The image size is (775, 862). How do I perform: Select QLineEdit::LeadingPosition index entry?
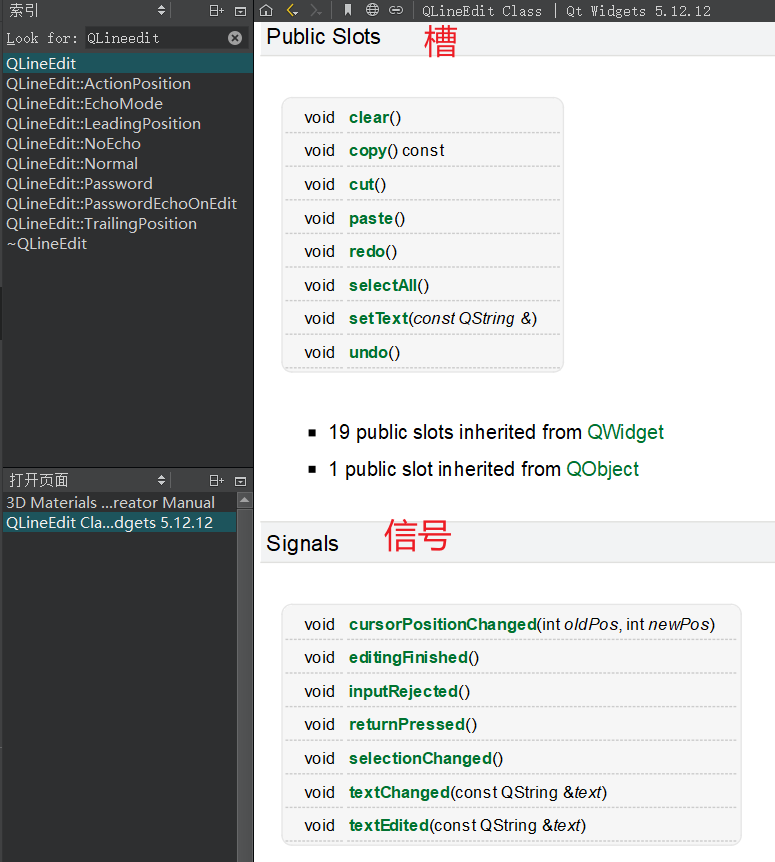coord(128,124)
